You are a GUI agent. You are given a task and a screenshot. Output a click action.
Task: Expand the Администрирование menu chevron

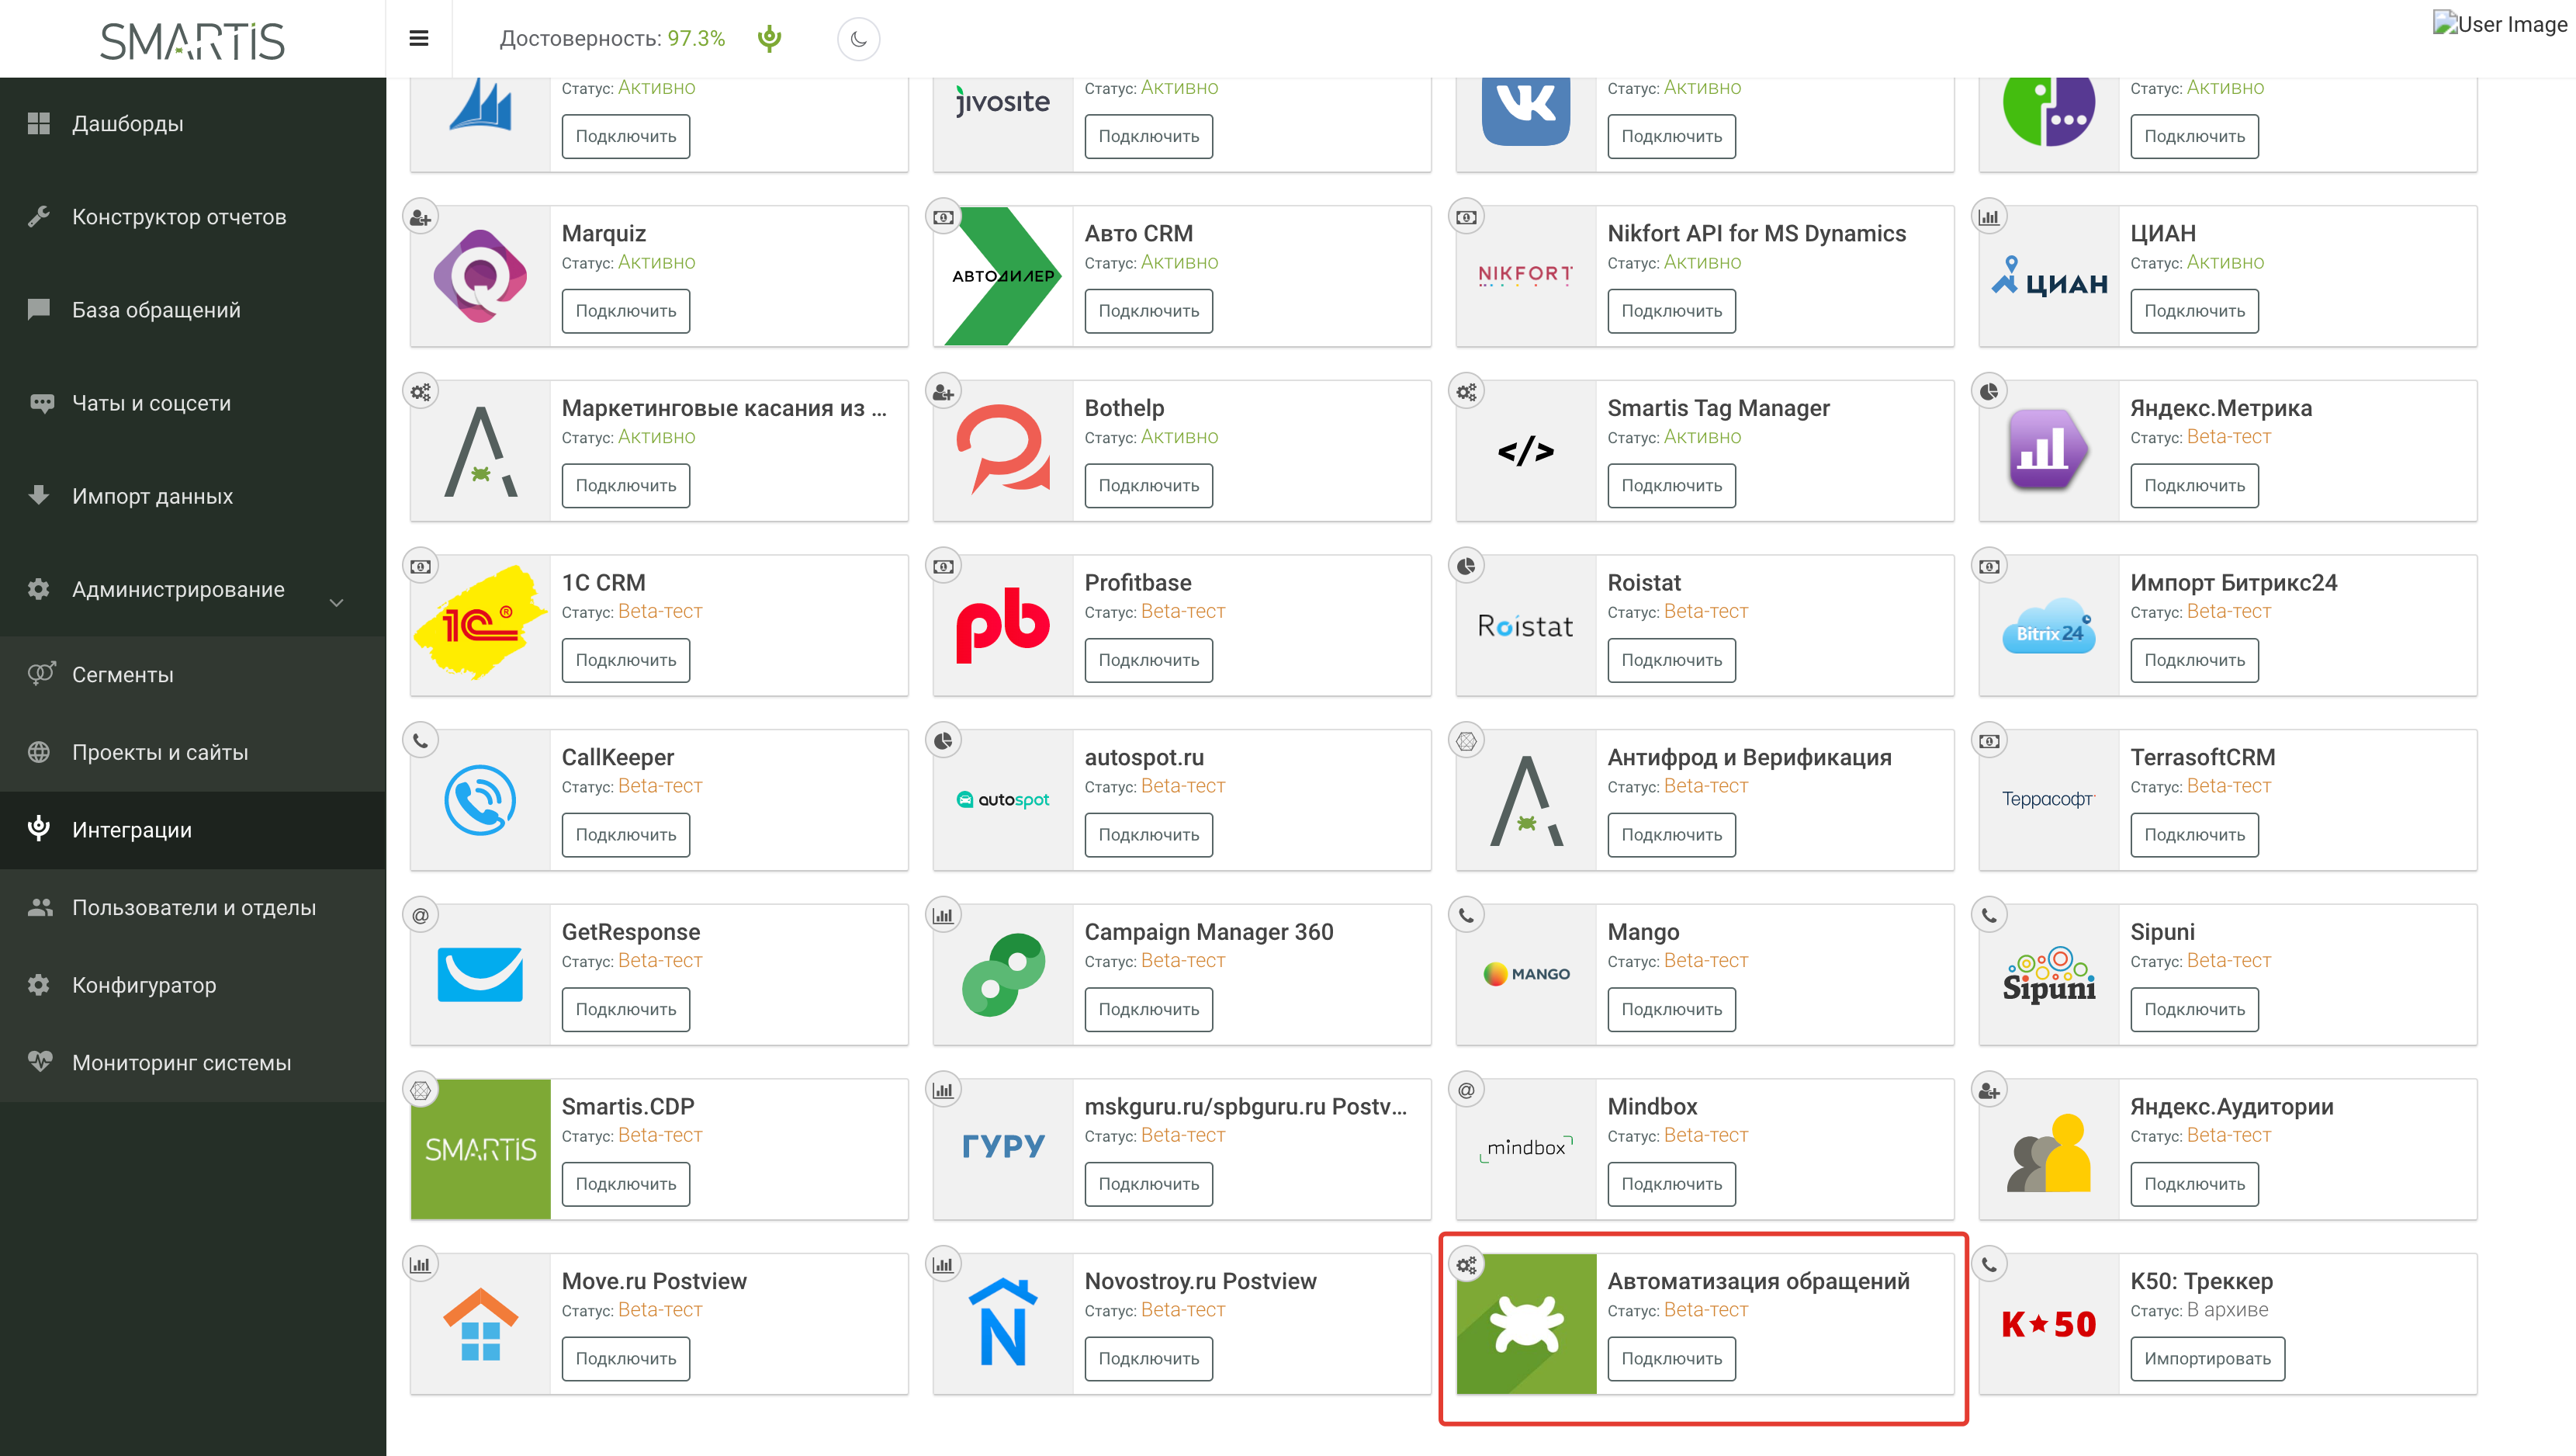tap(337, 603)
